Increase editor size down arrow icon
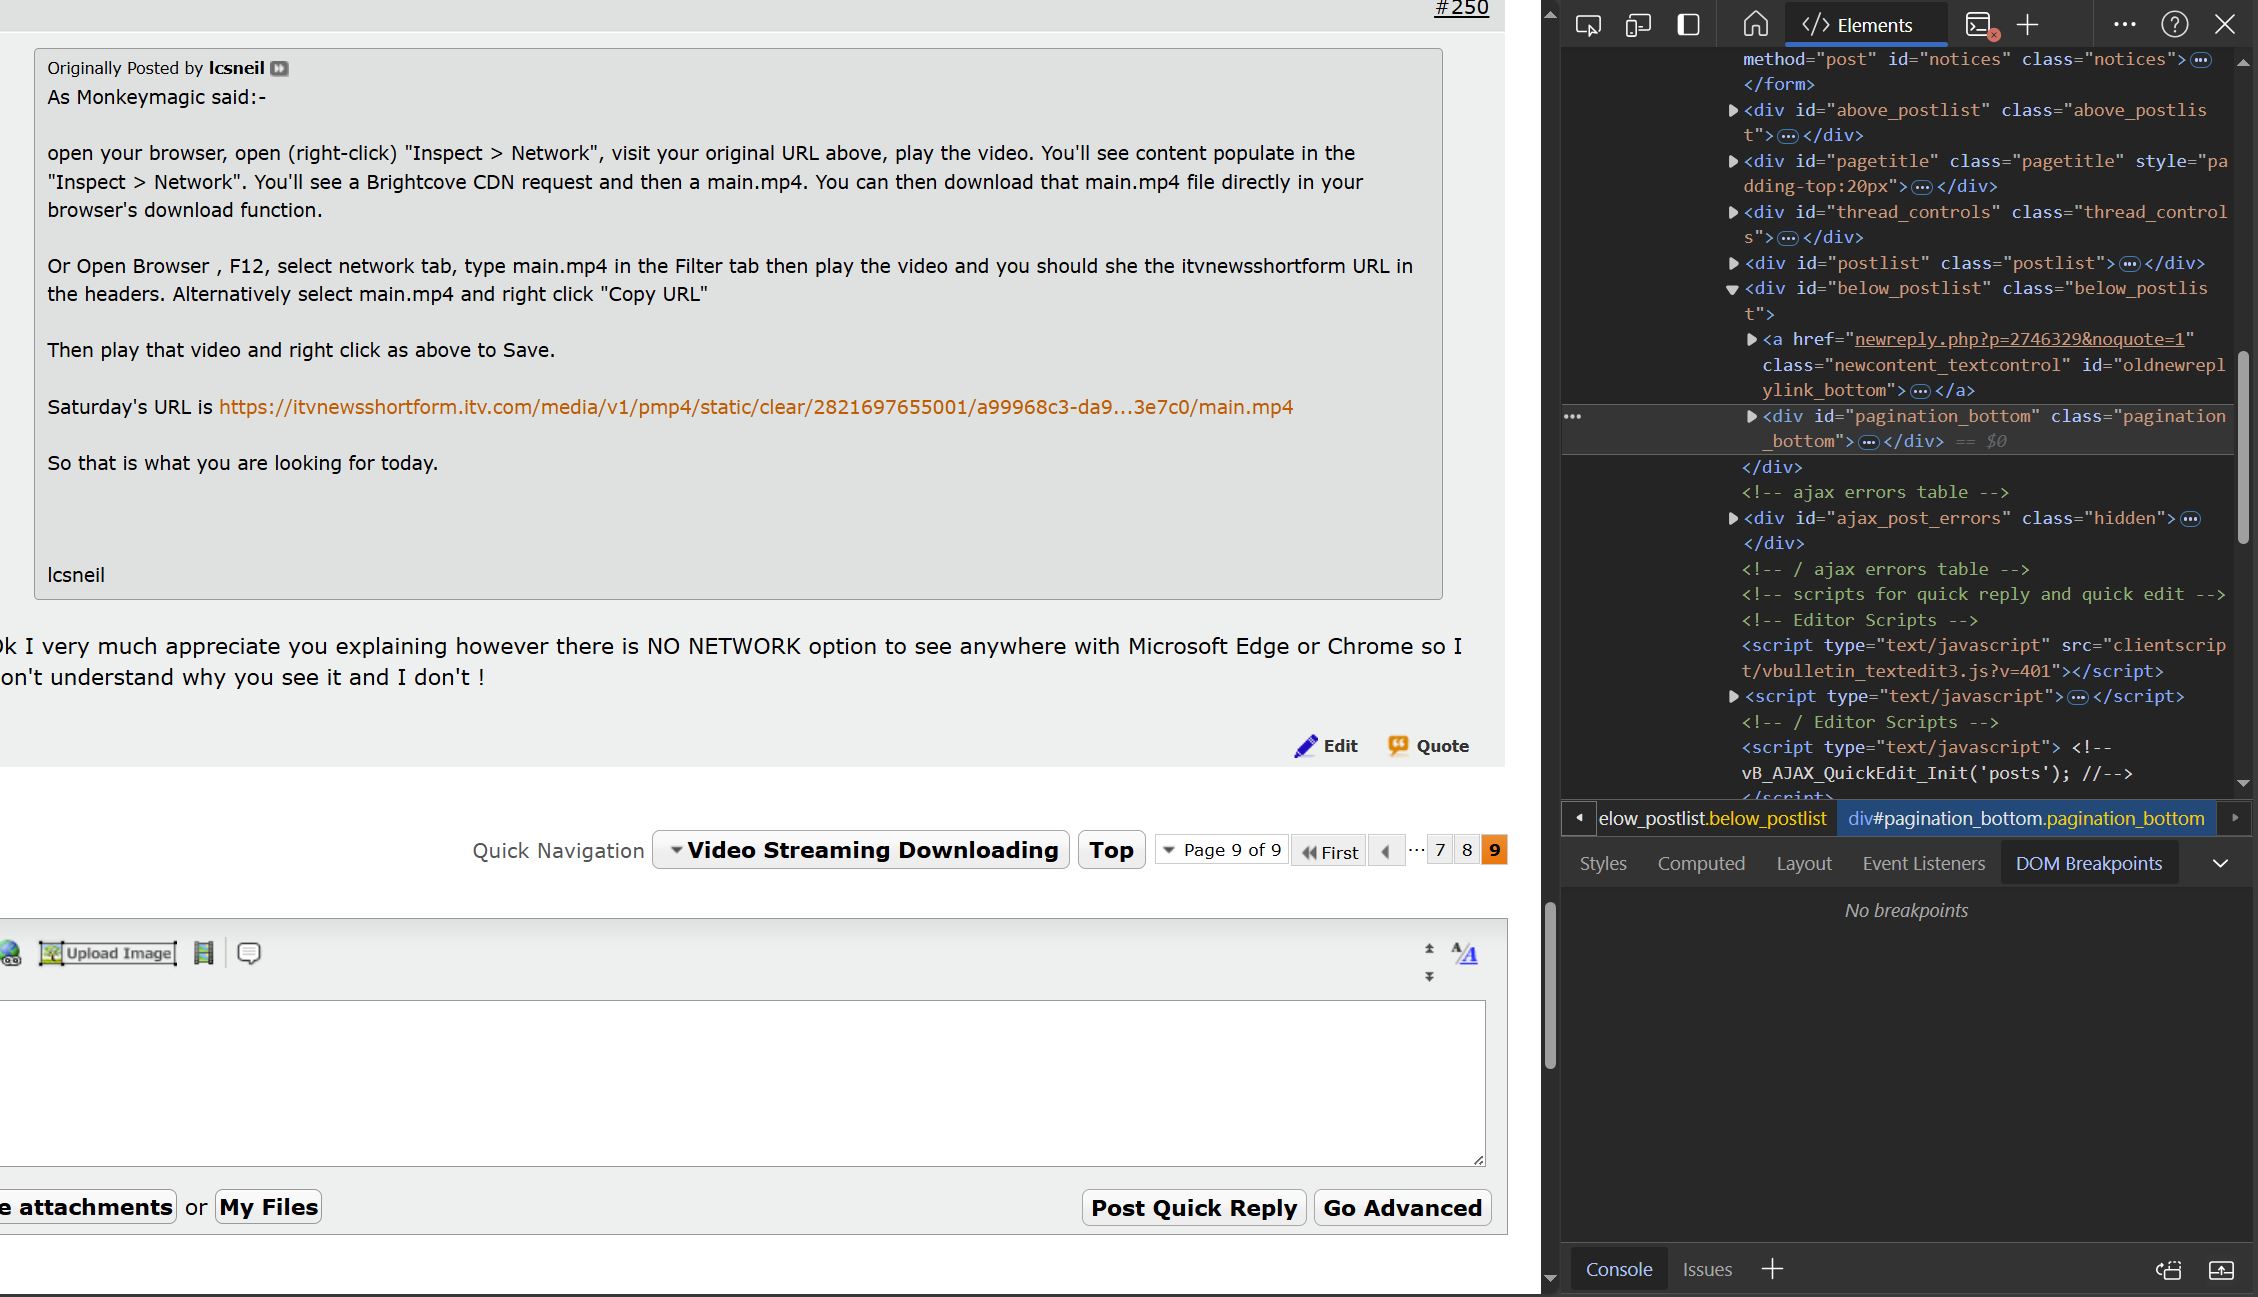 point(1429,976)
